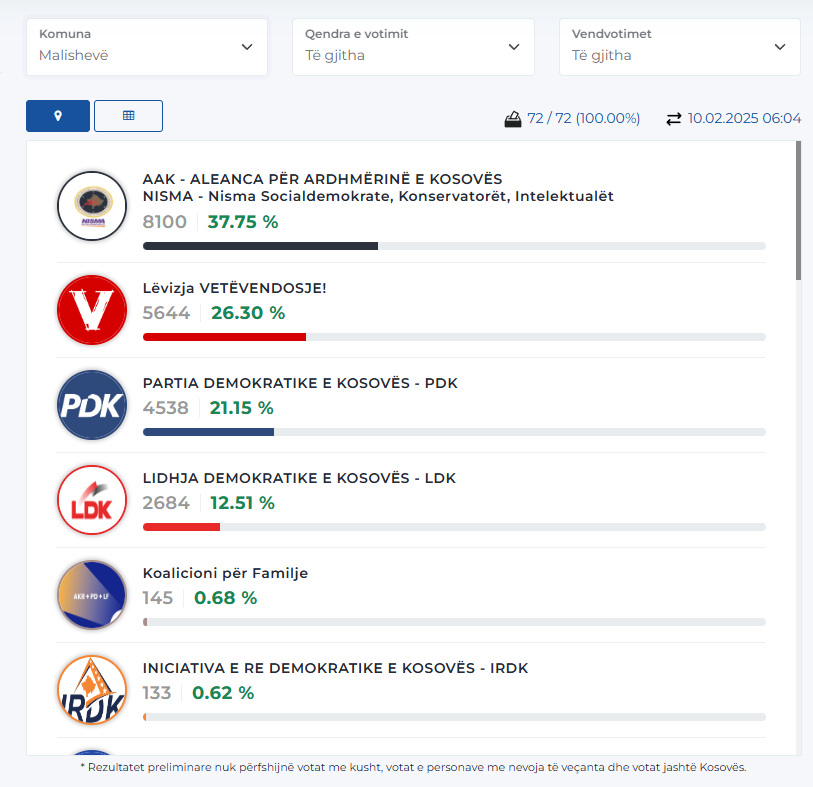The image size is (813, 787).
Task: Switch to table grid view
Action: click(x=129, y=116)
